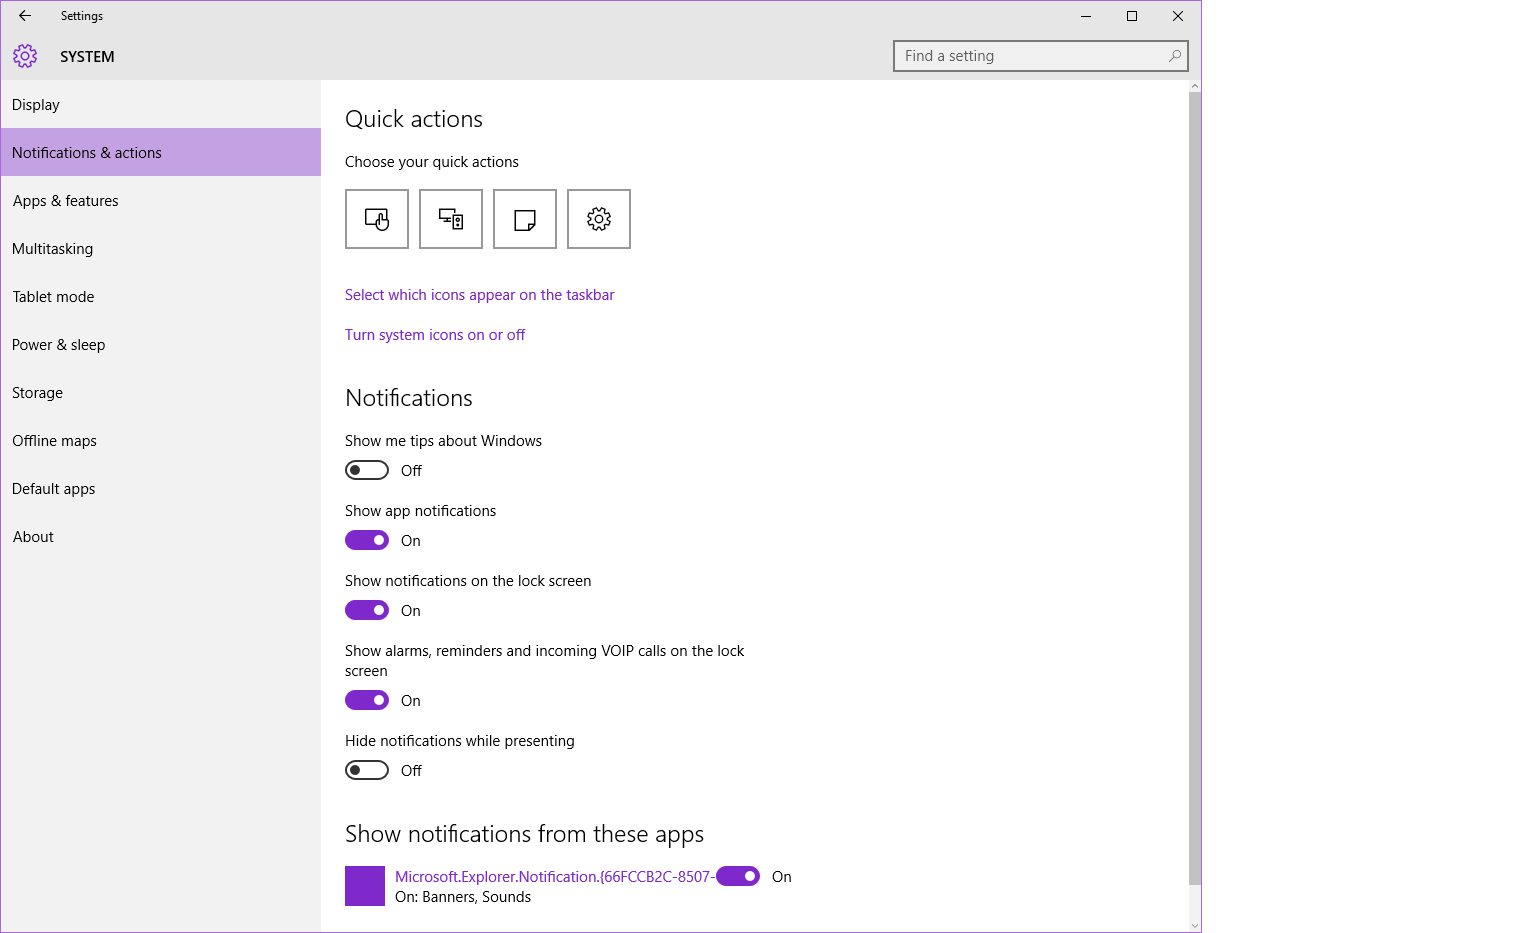Viewport: 1536px width, 933px height.
Task: Turn off Microsoft.Explorer.Notification app notifications toggle
Action: pos(738,876)
